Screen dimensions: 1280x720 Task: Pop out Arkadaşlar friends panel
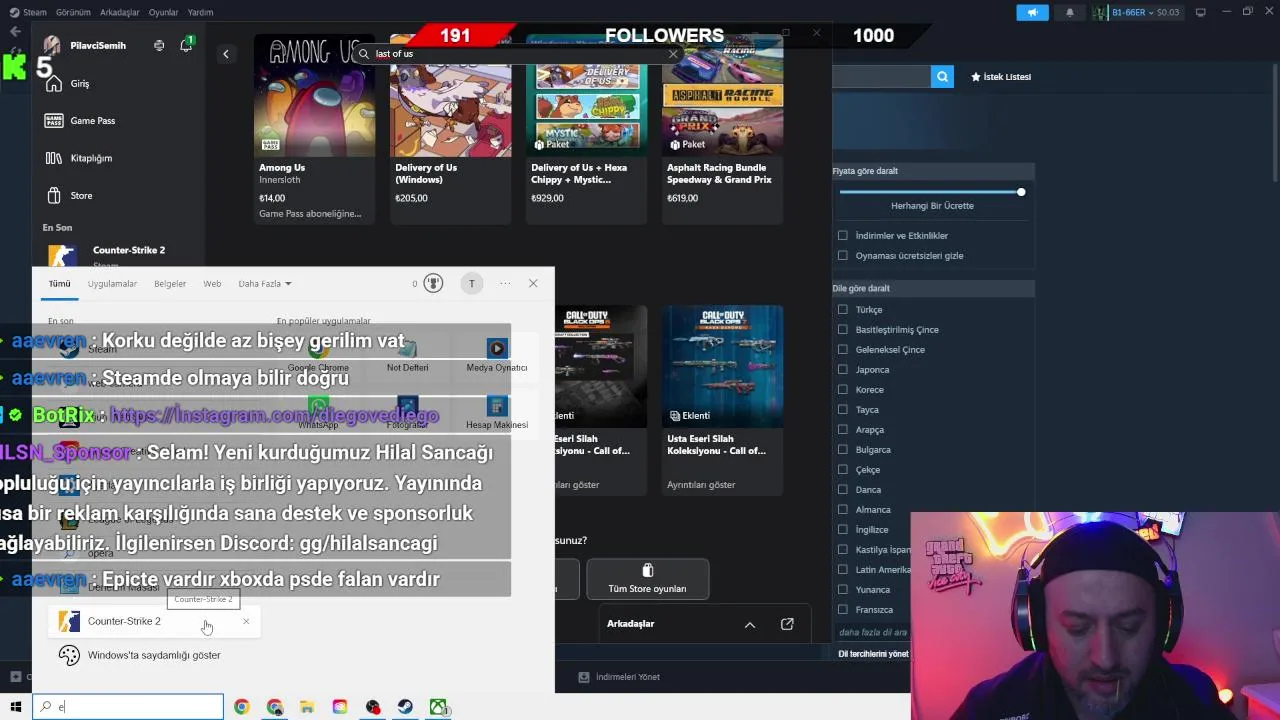tap(787, 624)
